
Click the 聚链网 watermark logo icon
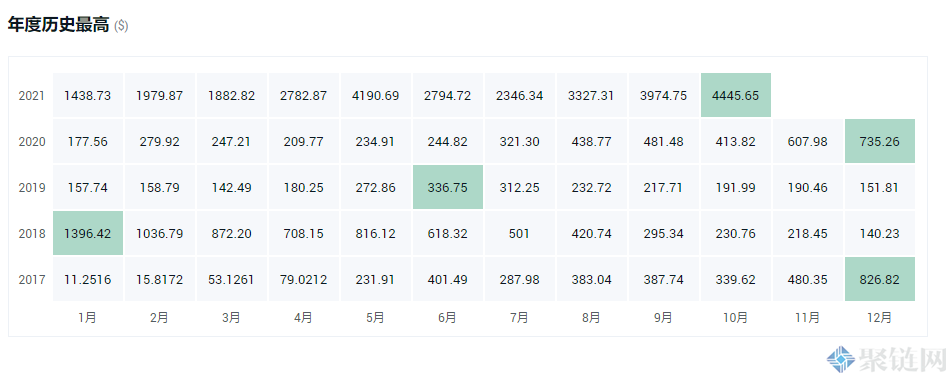(840, 360)
